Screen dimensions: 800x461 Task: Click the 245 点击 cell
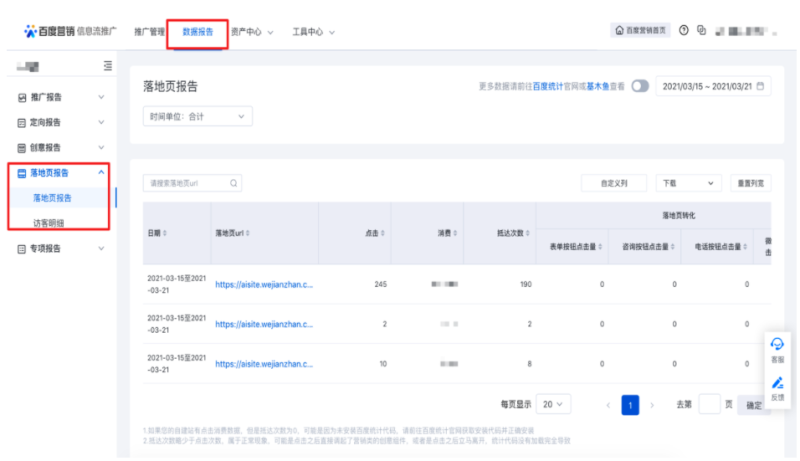[381, 285]
